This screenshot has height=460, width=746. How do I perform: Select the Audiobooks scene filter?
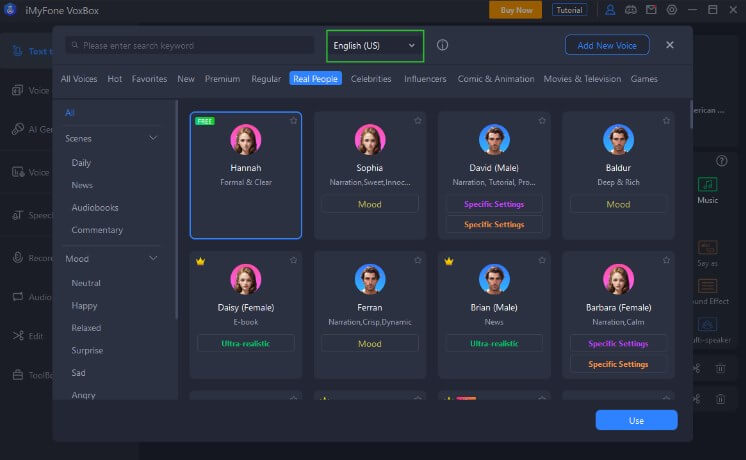(95, 207)
